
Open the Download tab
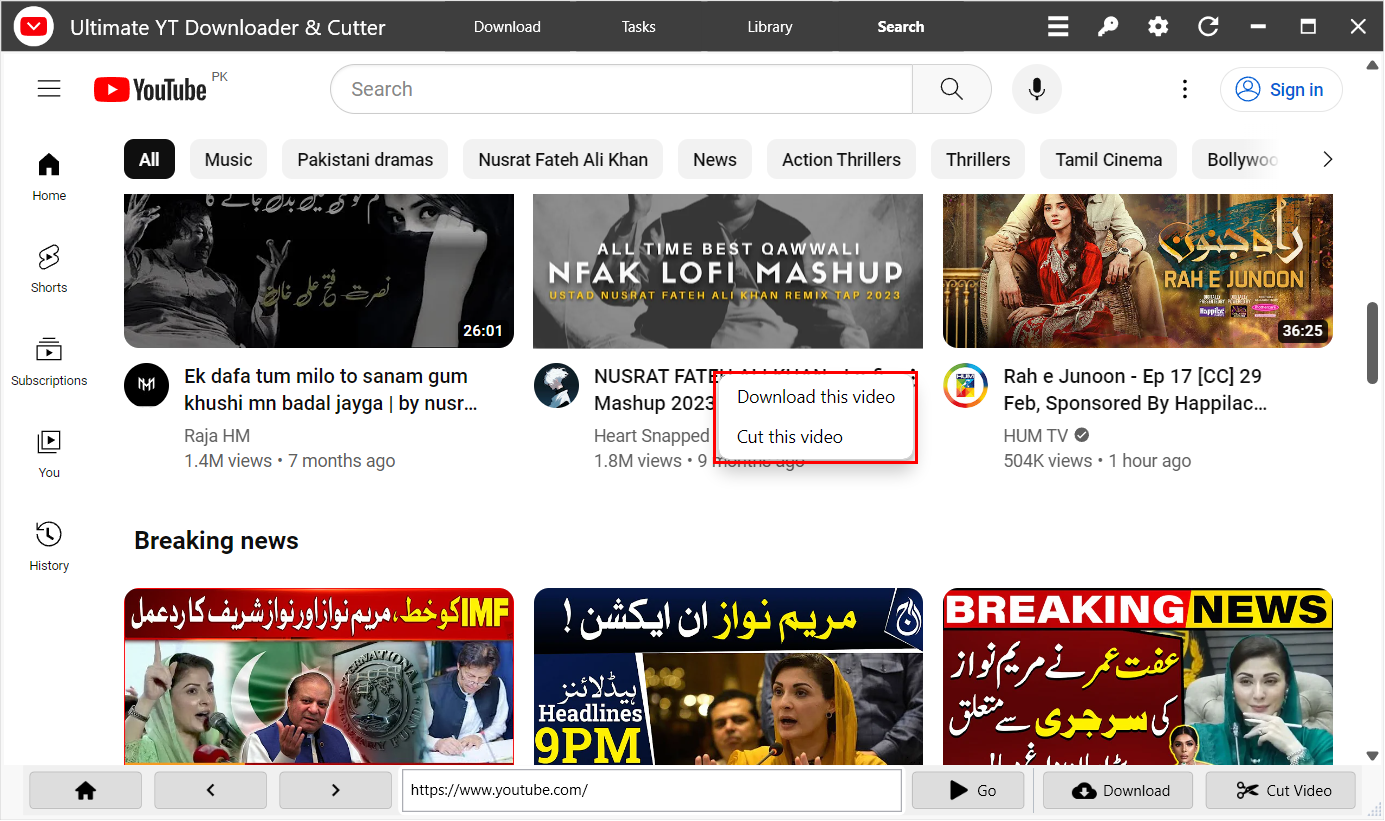click(507, 27)
